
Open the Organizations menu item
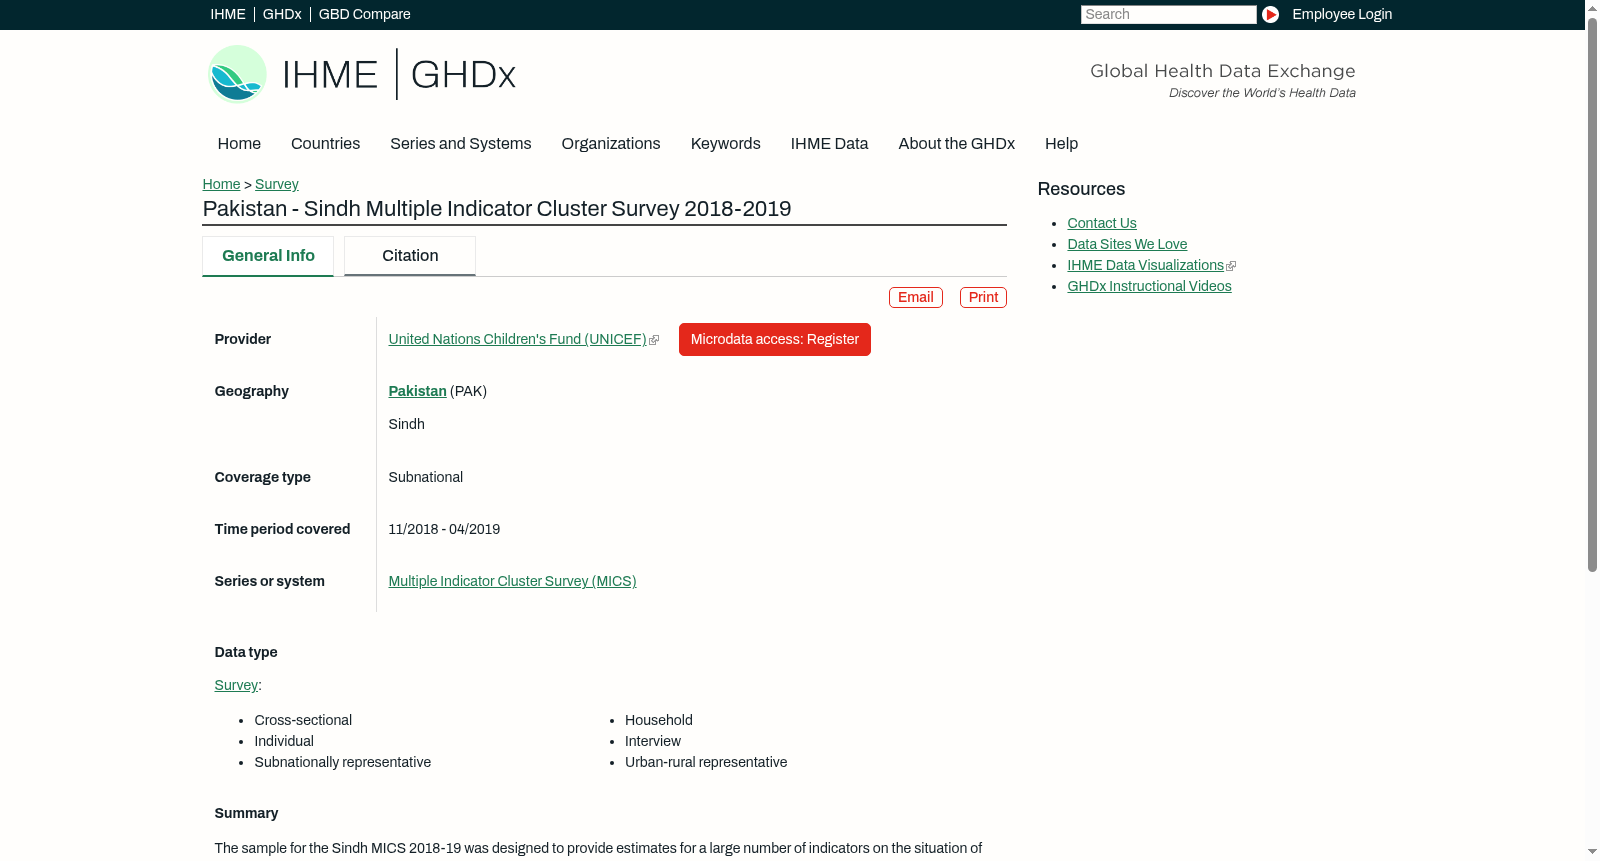click(611, 144)
